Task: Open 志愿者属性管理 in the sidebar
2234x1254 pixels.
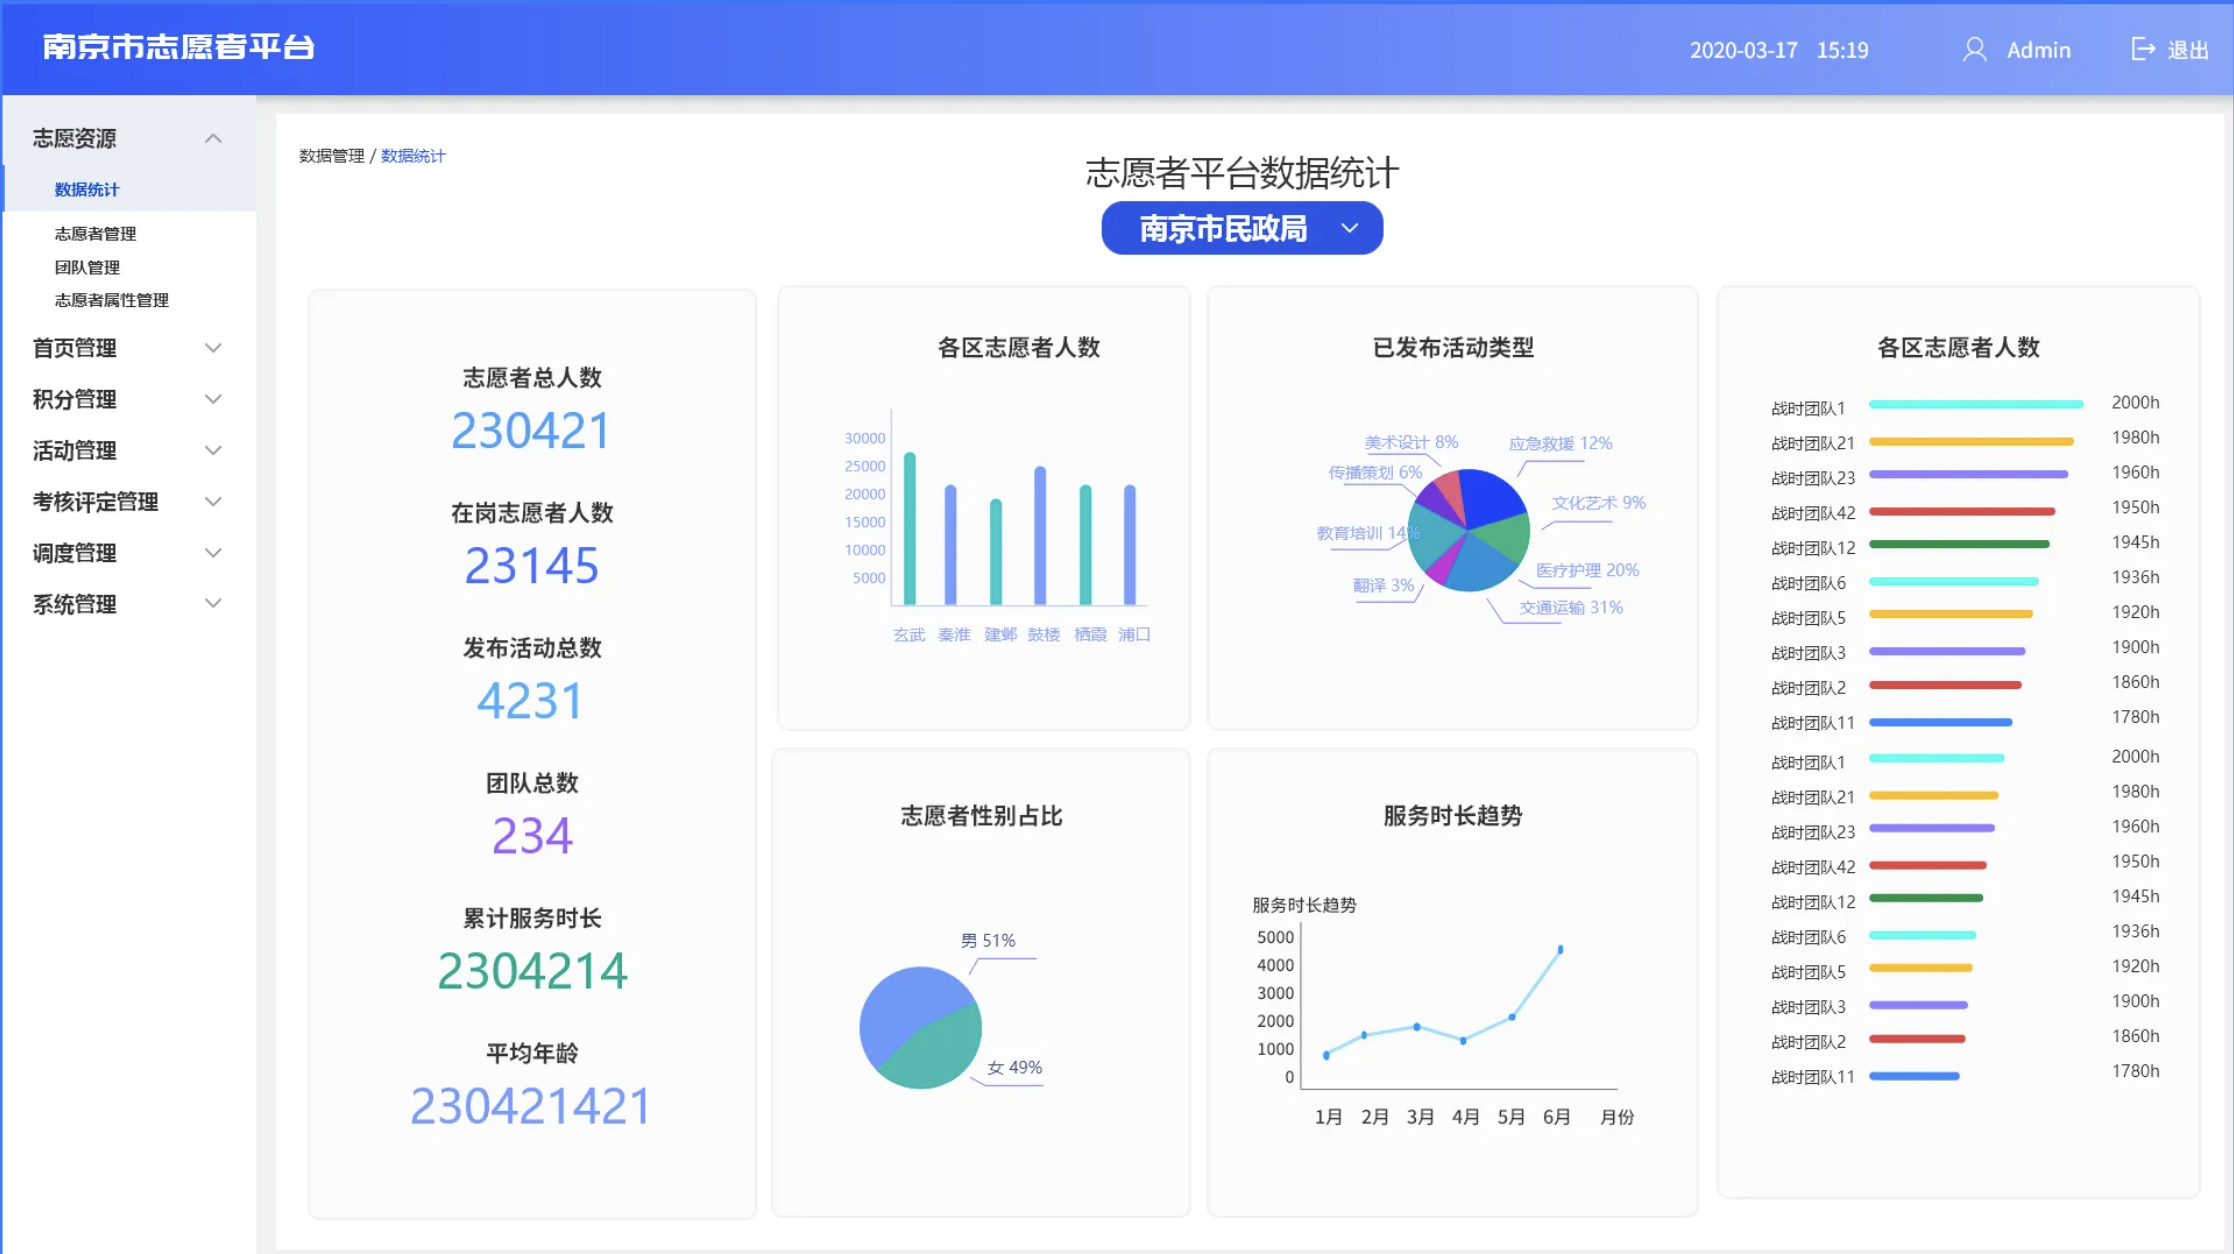Action: (111, 300)
